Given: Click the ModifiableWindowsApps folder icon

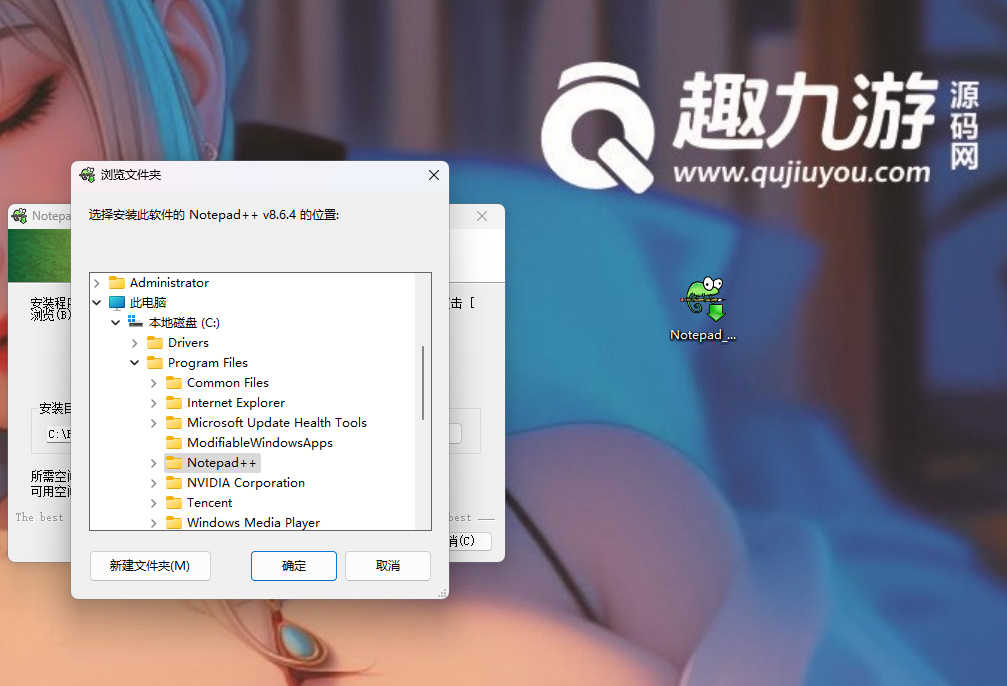Looking at the screenshot, I should pyautogui.click(x=174, y=443).
